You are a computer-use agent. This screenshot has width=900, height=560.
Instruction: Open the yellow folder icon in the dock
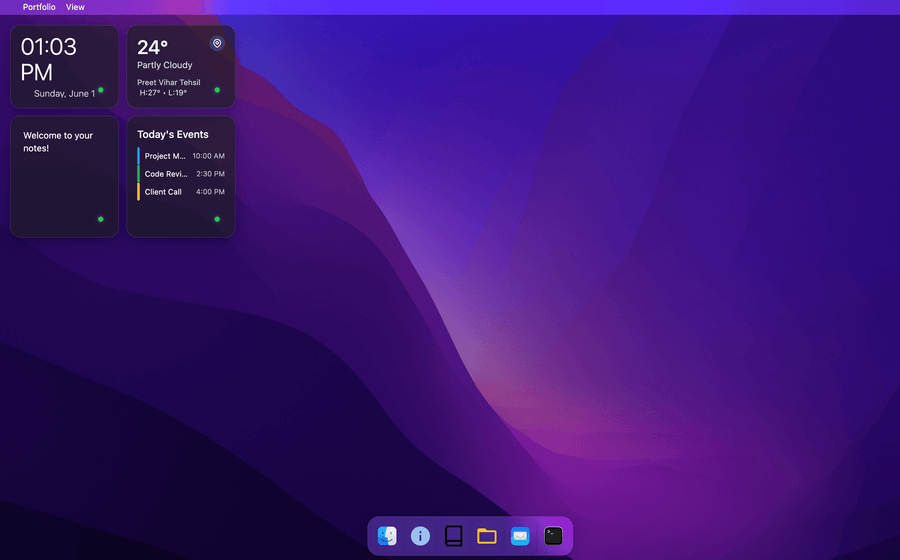tap(487, 536)
